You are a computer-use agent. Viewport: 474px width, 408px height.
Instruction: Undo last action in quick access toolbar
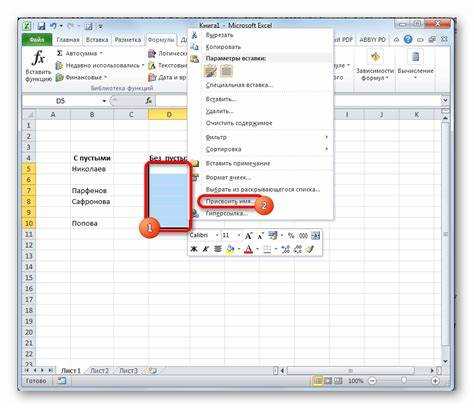(53, 26)
